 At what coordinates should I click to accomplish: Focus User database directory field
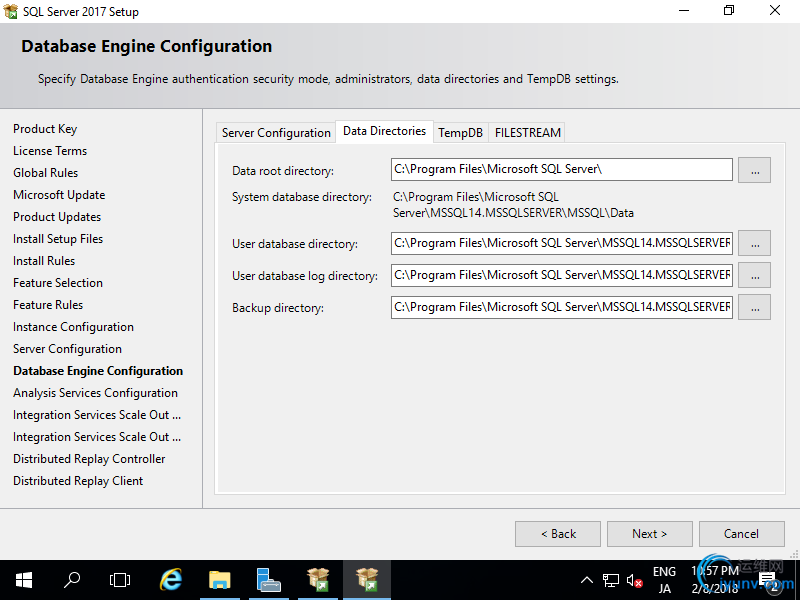562,243
